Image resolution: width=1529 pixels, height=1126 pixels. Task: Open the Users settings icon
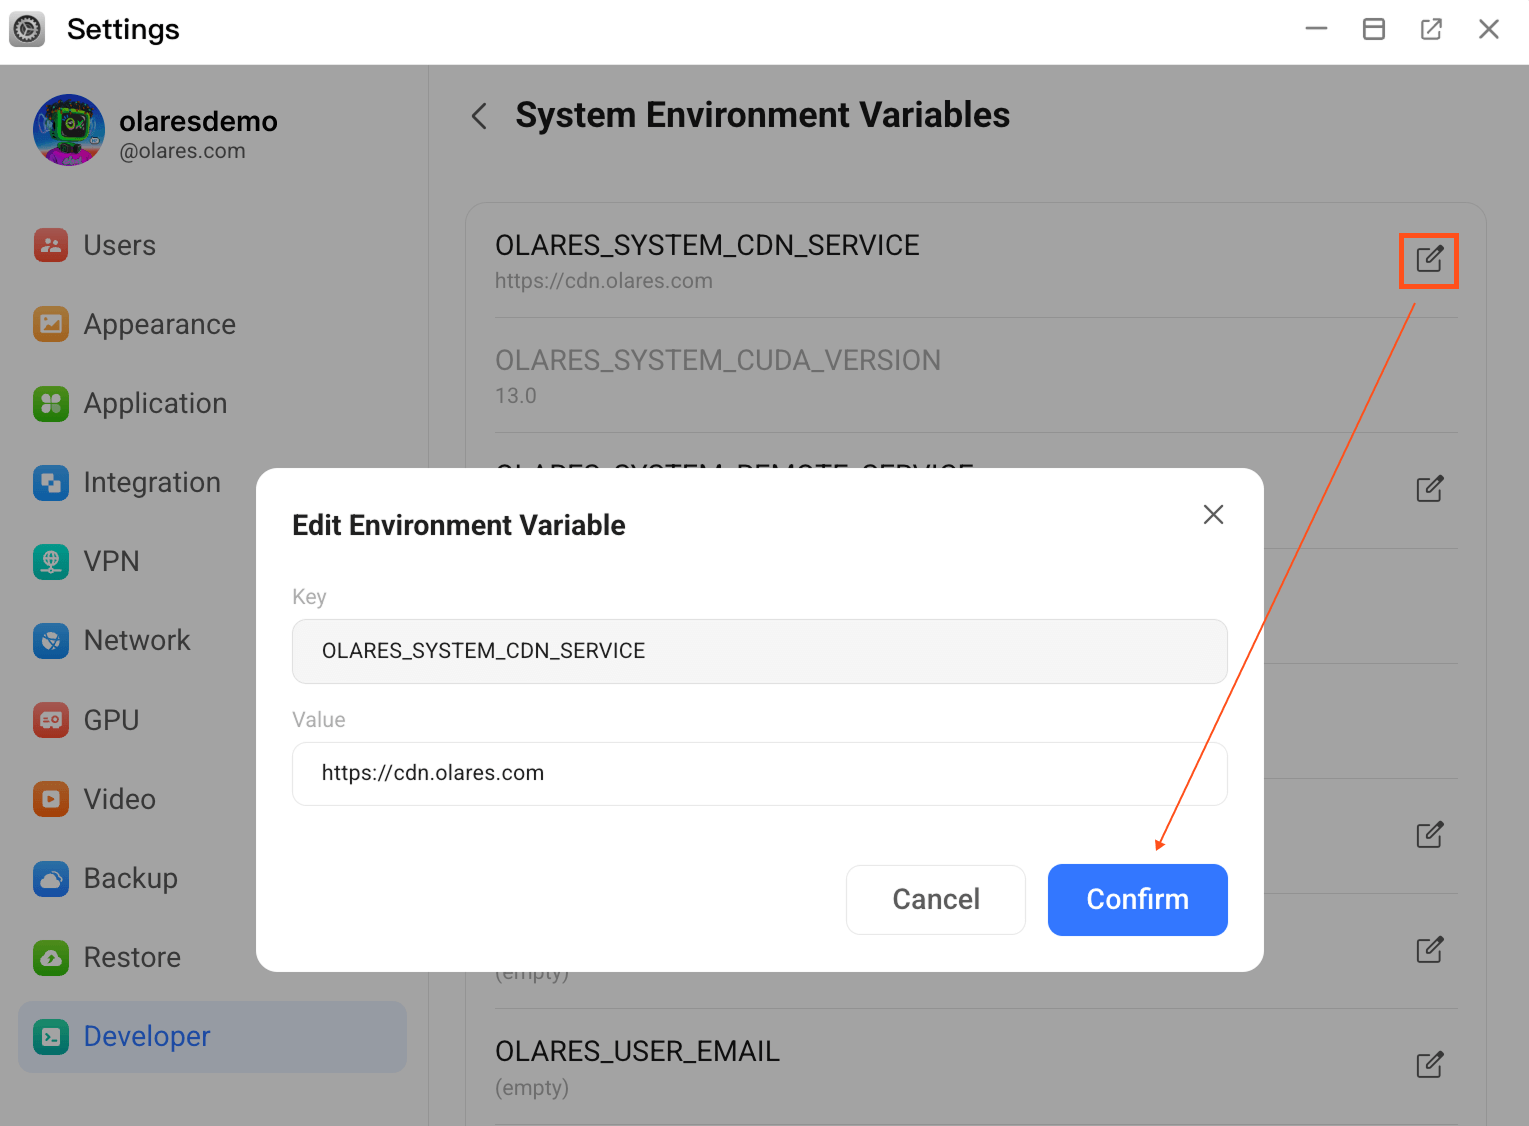(x=50, y=245)
